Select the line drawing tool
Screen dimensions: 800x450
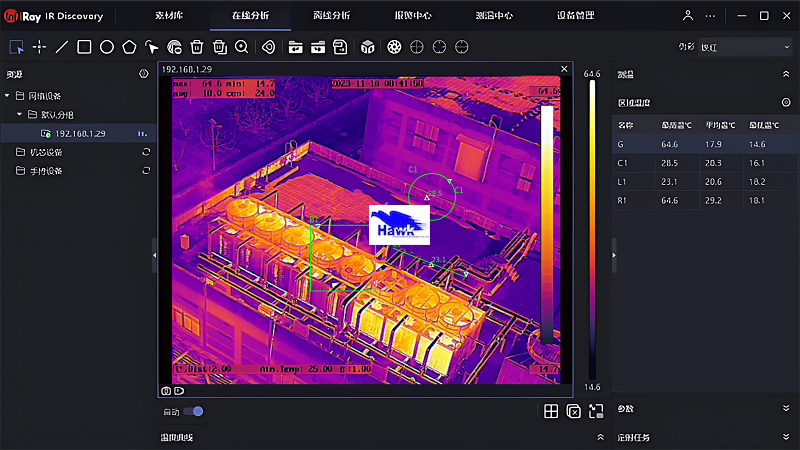pyautogui.click(x=62, y=47)
